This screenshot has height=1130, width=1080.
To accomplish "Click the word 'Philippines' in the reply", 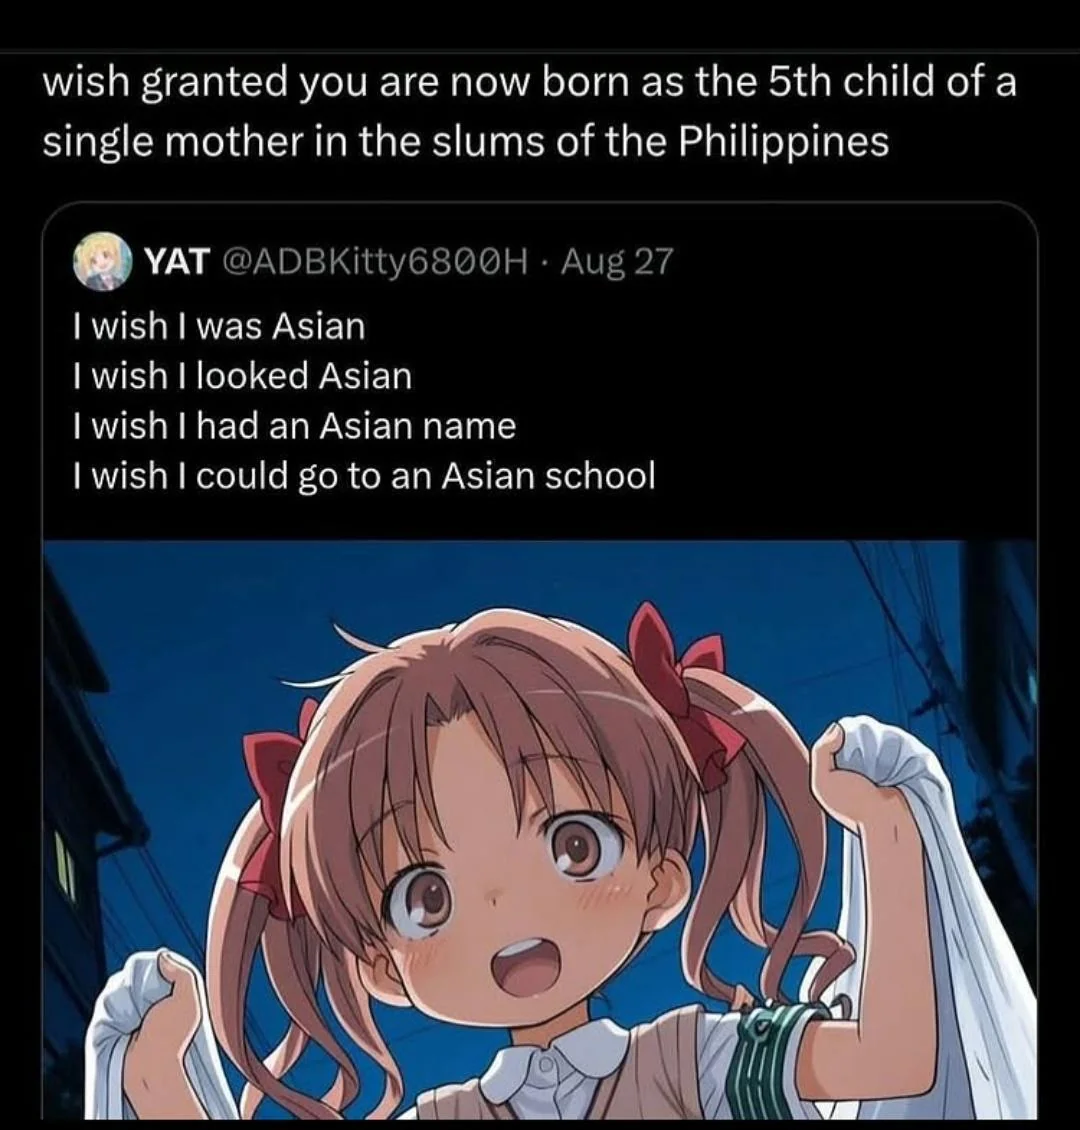I will click(x=785, y=143).
